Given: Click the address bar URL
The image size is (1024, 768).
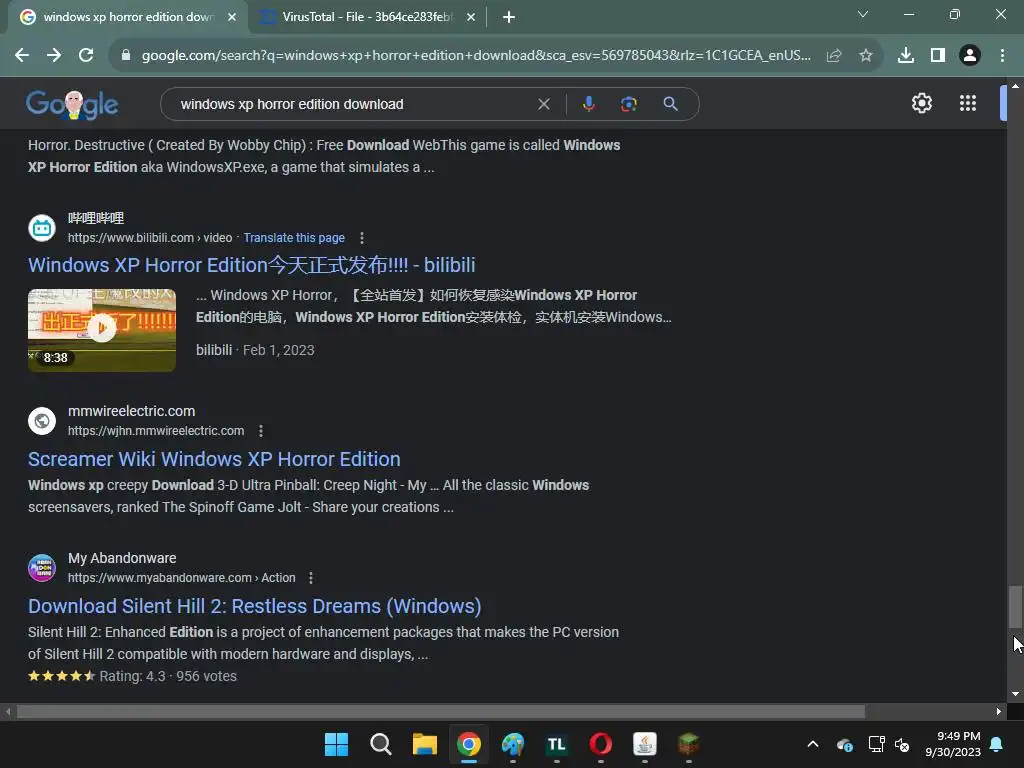Looking at the screenshot, I should (476, 56).
